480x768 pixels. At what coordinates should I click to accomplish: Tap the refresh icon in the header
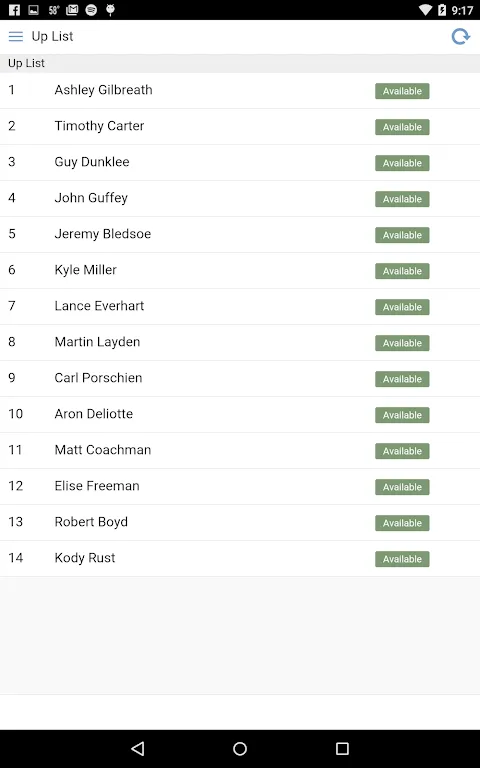(x=460, y=37)
